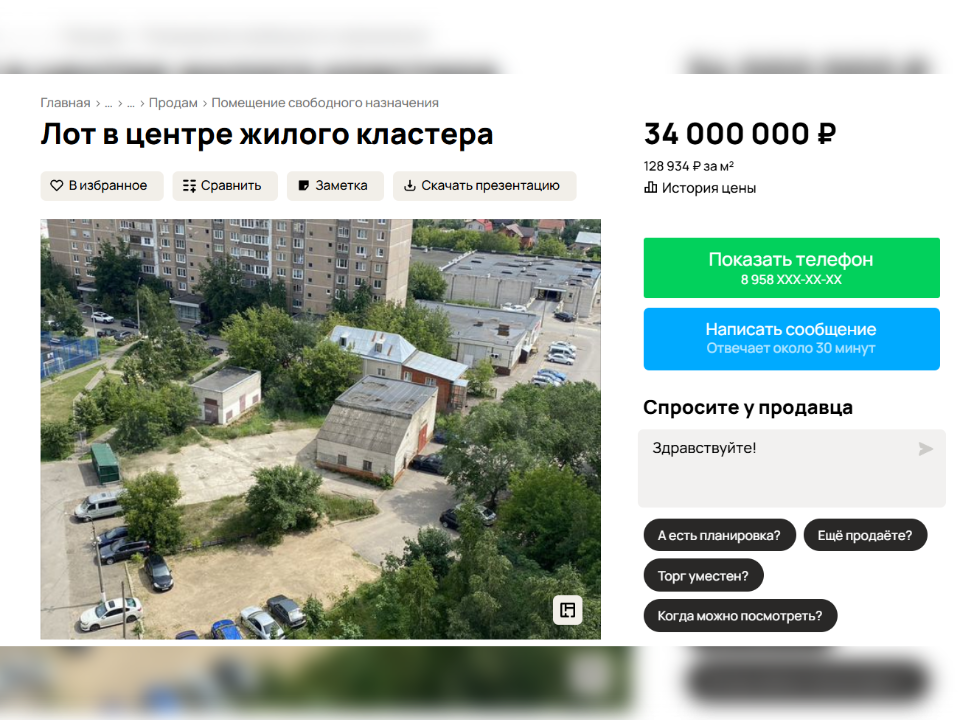Select quick question 'Торг уместен?'
Image resolution: width=960 pixels, height=720 pixels.
(703, 576)
